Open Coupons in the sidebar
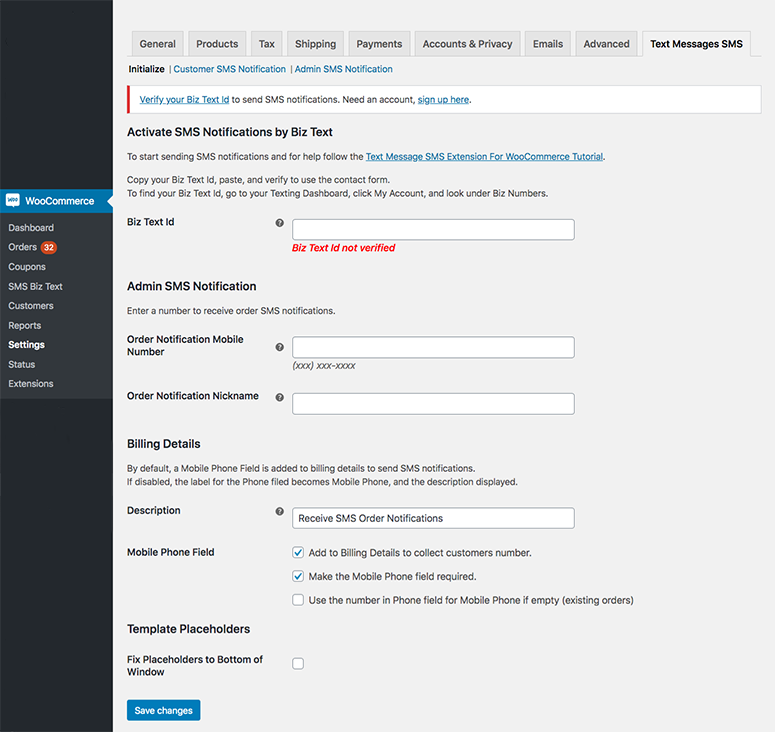 click(27, 267)
